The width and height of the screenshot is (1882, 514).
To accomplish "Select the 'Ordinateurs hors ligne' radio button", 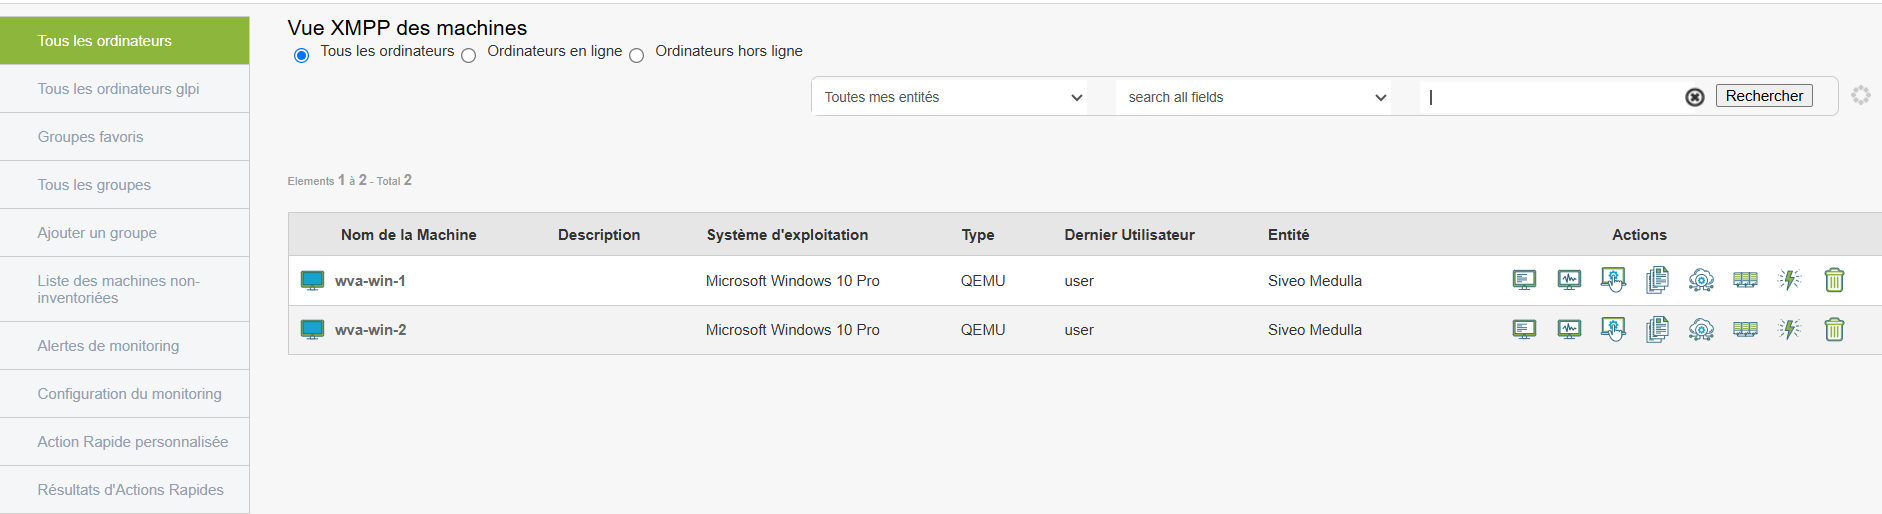I will coord(636,56).
